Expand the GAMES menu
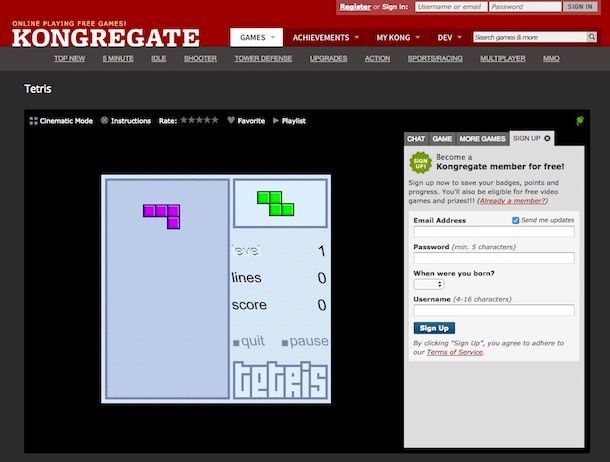 256,38
